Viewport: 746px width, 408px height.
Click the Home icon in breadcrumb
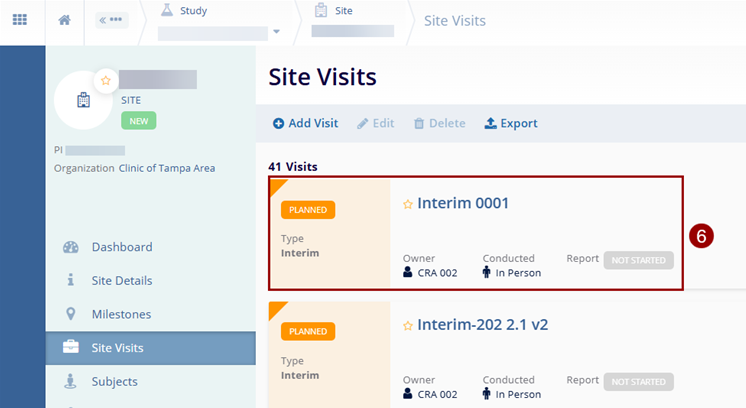coord(65,20)
